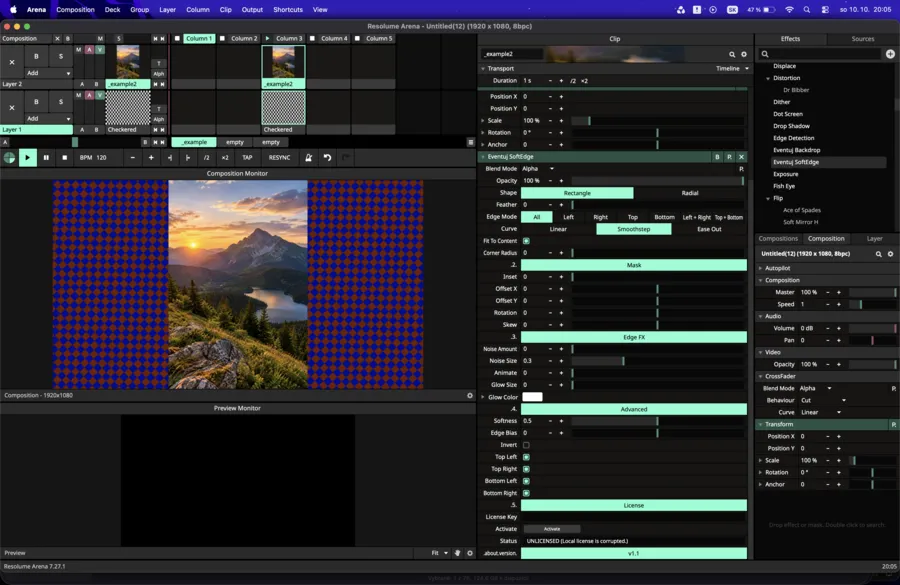Open the clip panel settings gear
This screenshot has width=900, height=585.
pos(744,55)
